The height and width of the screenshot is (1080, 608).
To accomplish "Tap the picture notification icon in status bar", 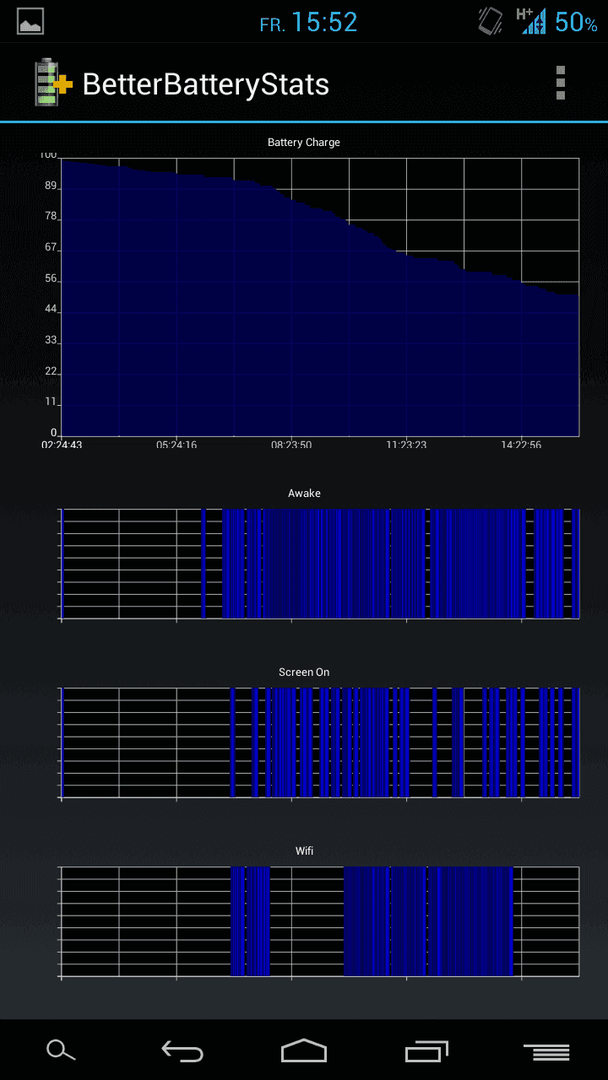I will coord(31,22).
